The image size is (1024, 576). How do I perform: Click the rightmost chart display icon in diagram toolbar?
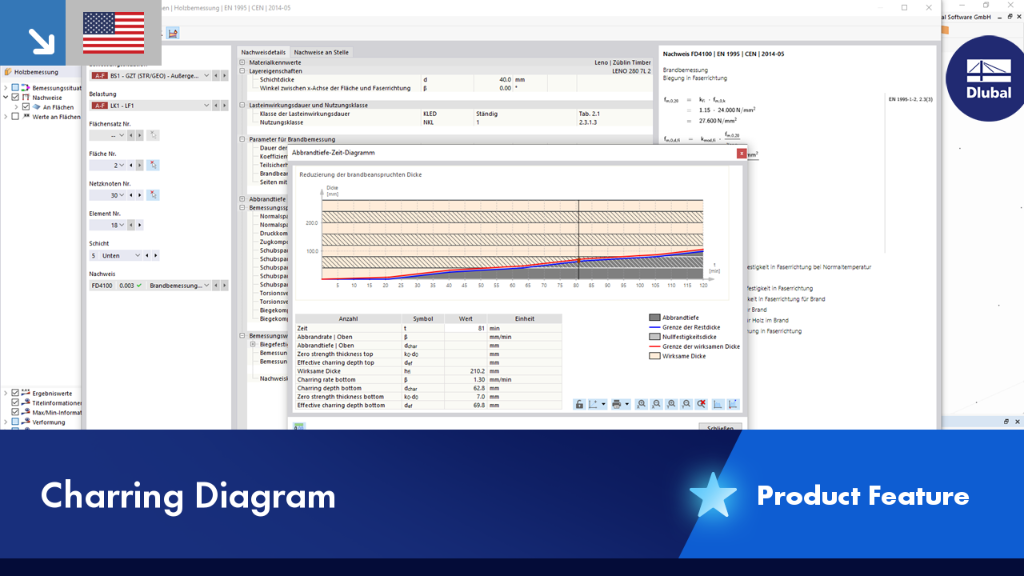click(x=733, y=404)
